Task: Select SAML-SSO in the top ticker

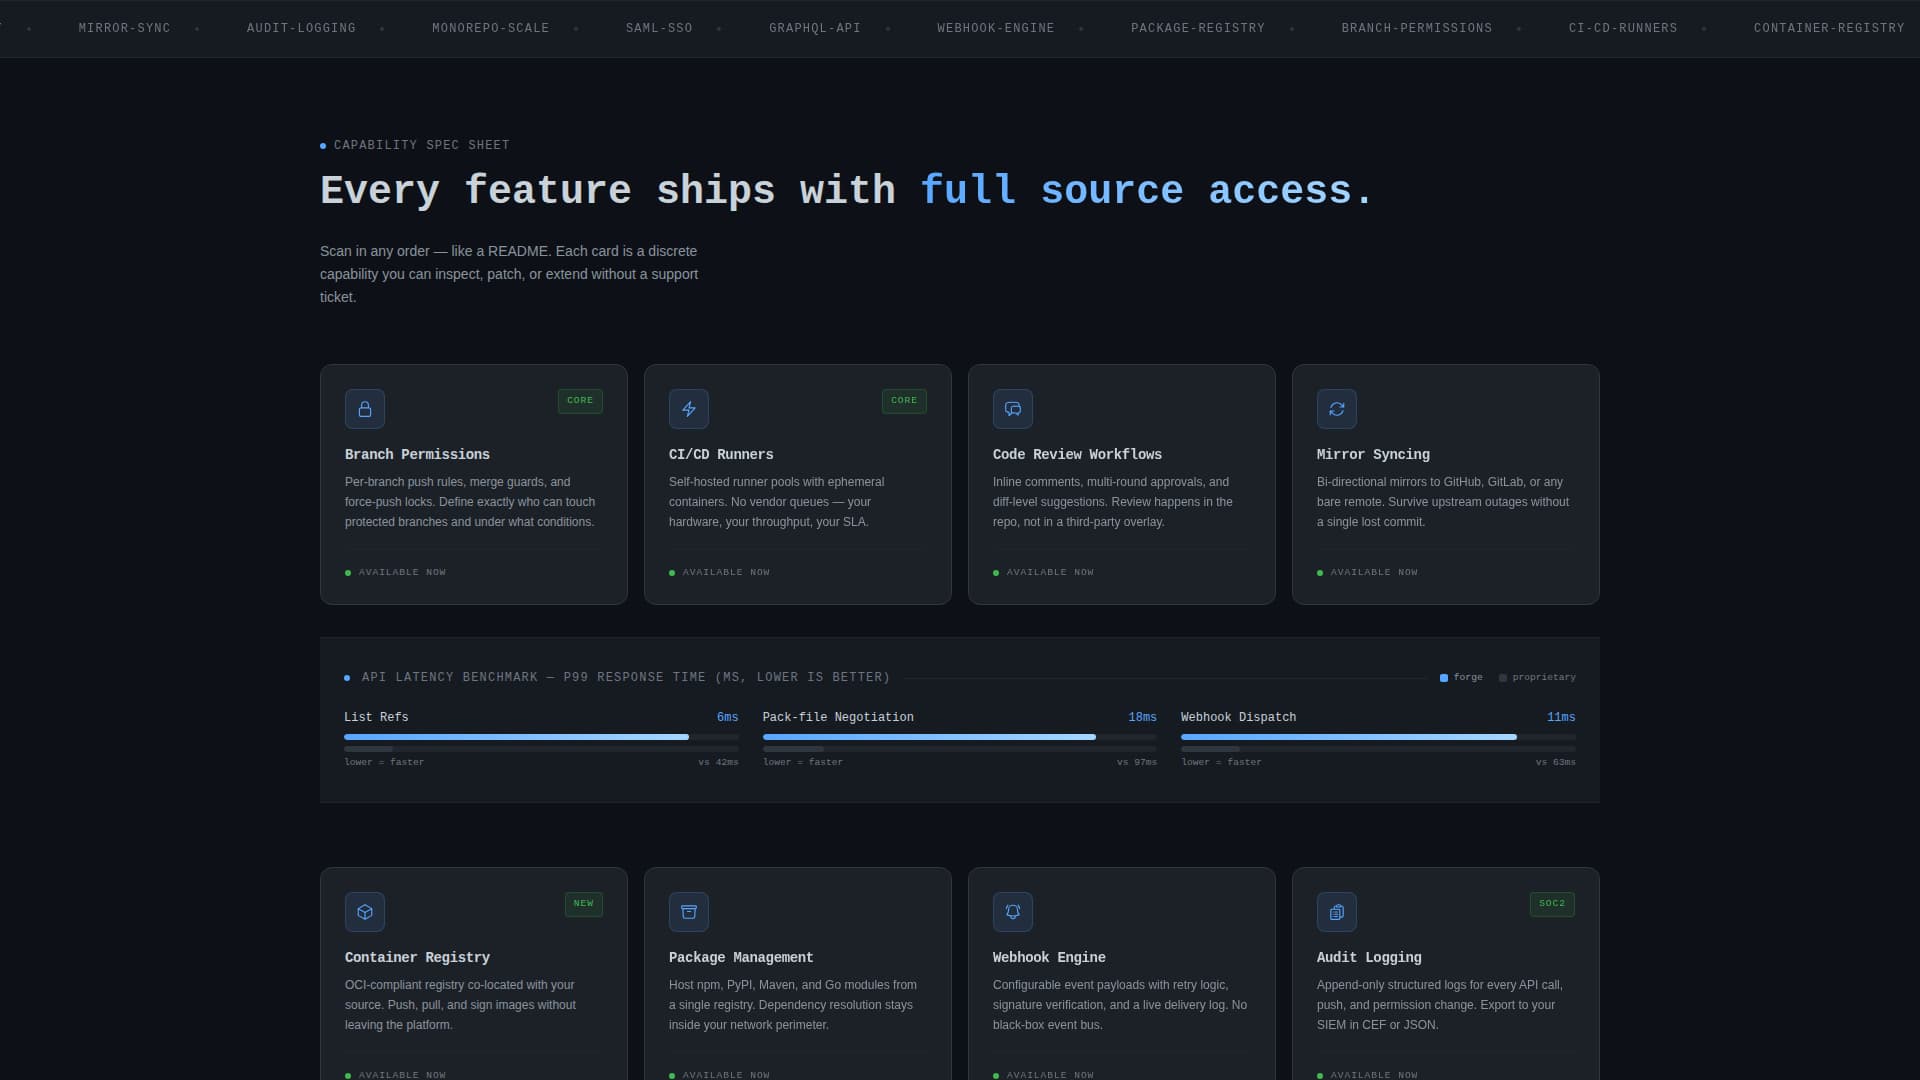Action: click(659, 28)
